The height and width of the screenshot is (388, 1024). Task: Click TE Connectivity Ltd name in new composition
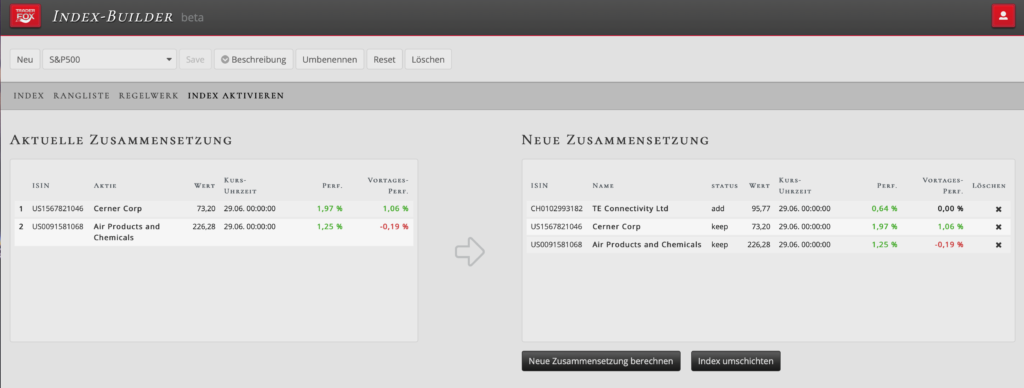click(x=630, y=209)
